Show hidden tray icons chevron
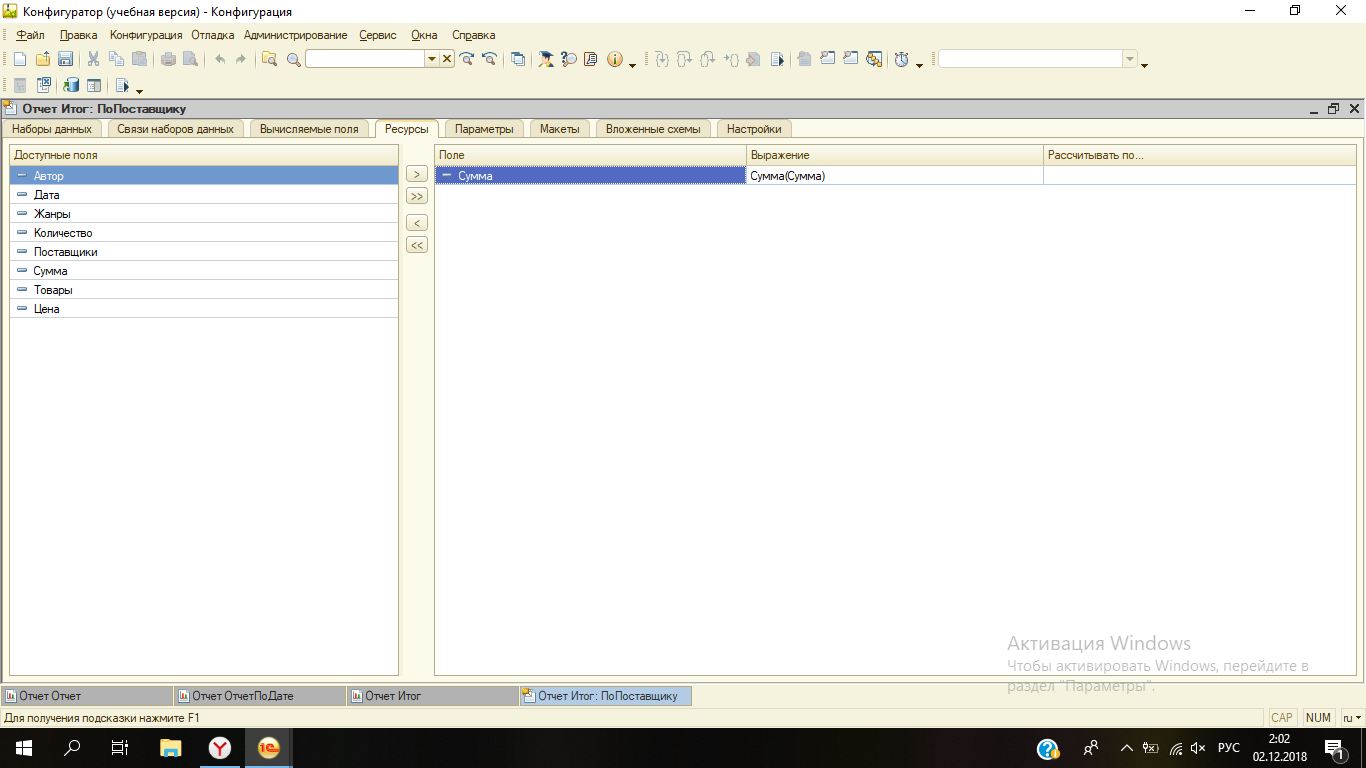This screenshot has height=768, width=1366. pos(1126,748)
